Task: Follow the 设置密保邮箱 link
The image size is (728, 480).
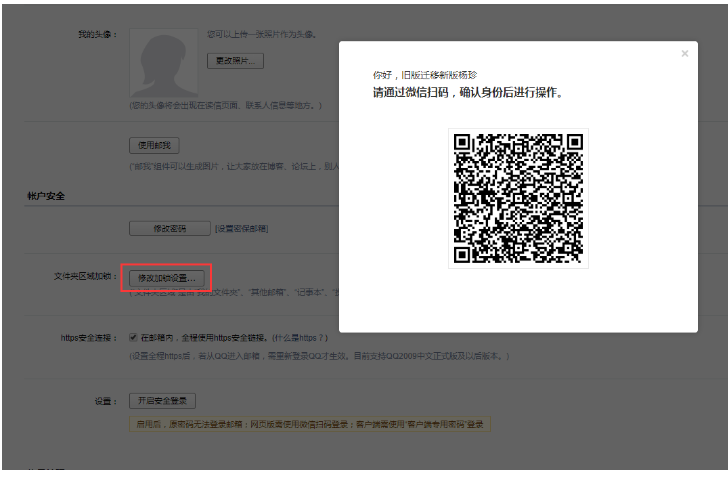Action: point(241,229)
